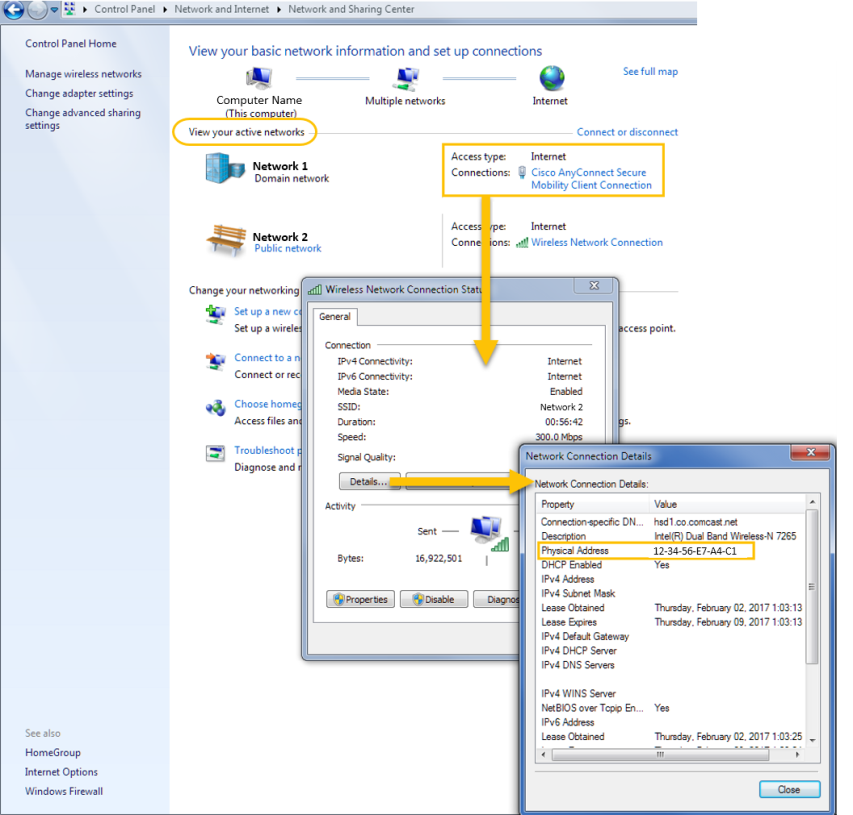853x815 pixels.
Task: Click the Computer Name (This computer) icon
Action: tap(258, 79)
